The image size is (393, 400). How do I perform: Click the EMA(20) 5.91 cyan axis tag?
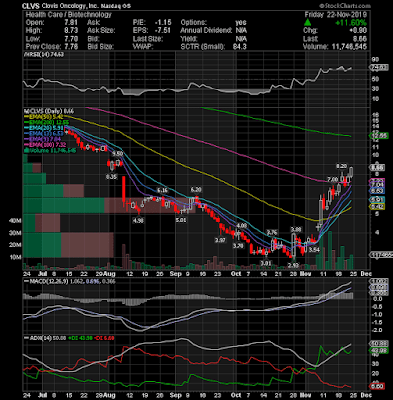pyautogui.click(x=378, y=199)
